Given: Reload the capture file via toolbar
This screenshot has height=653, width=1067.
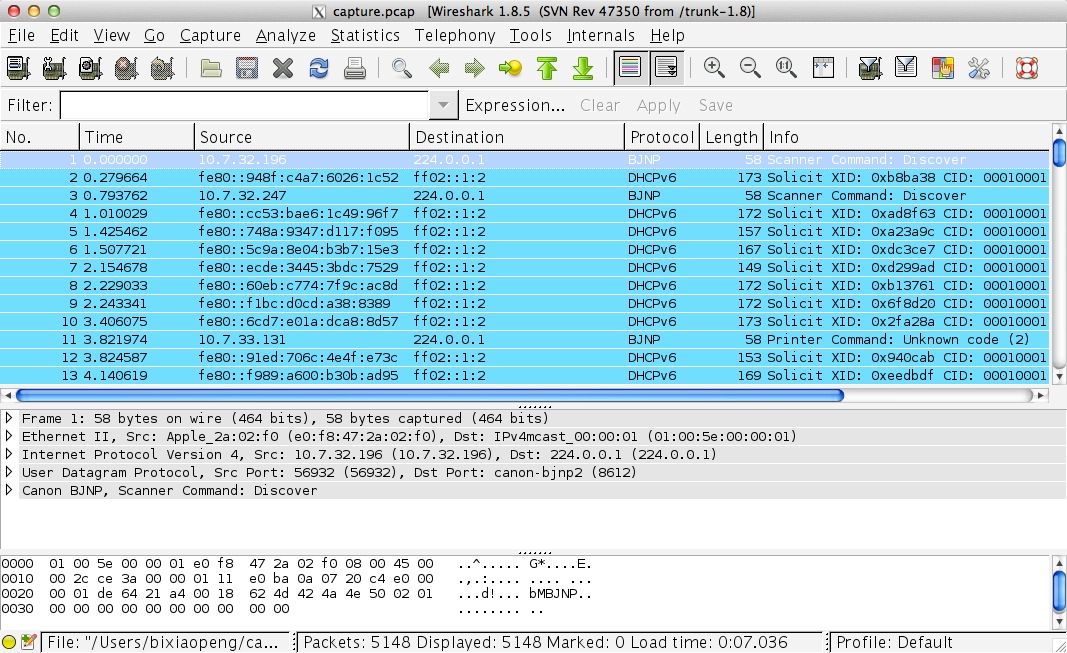Looking at the screenshot, I should [319, 68].
